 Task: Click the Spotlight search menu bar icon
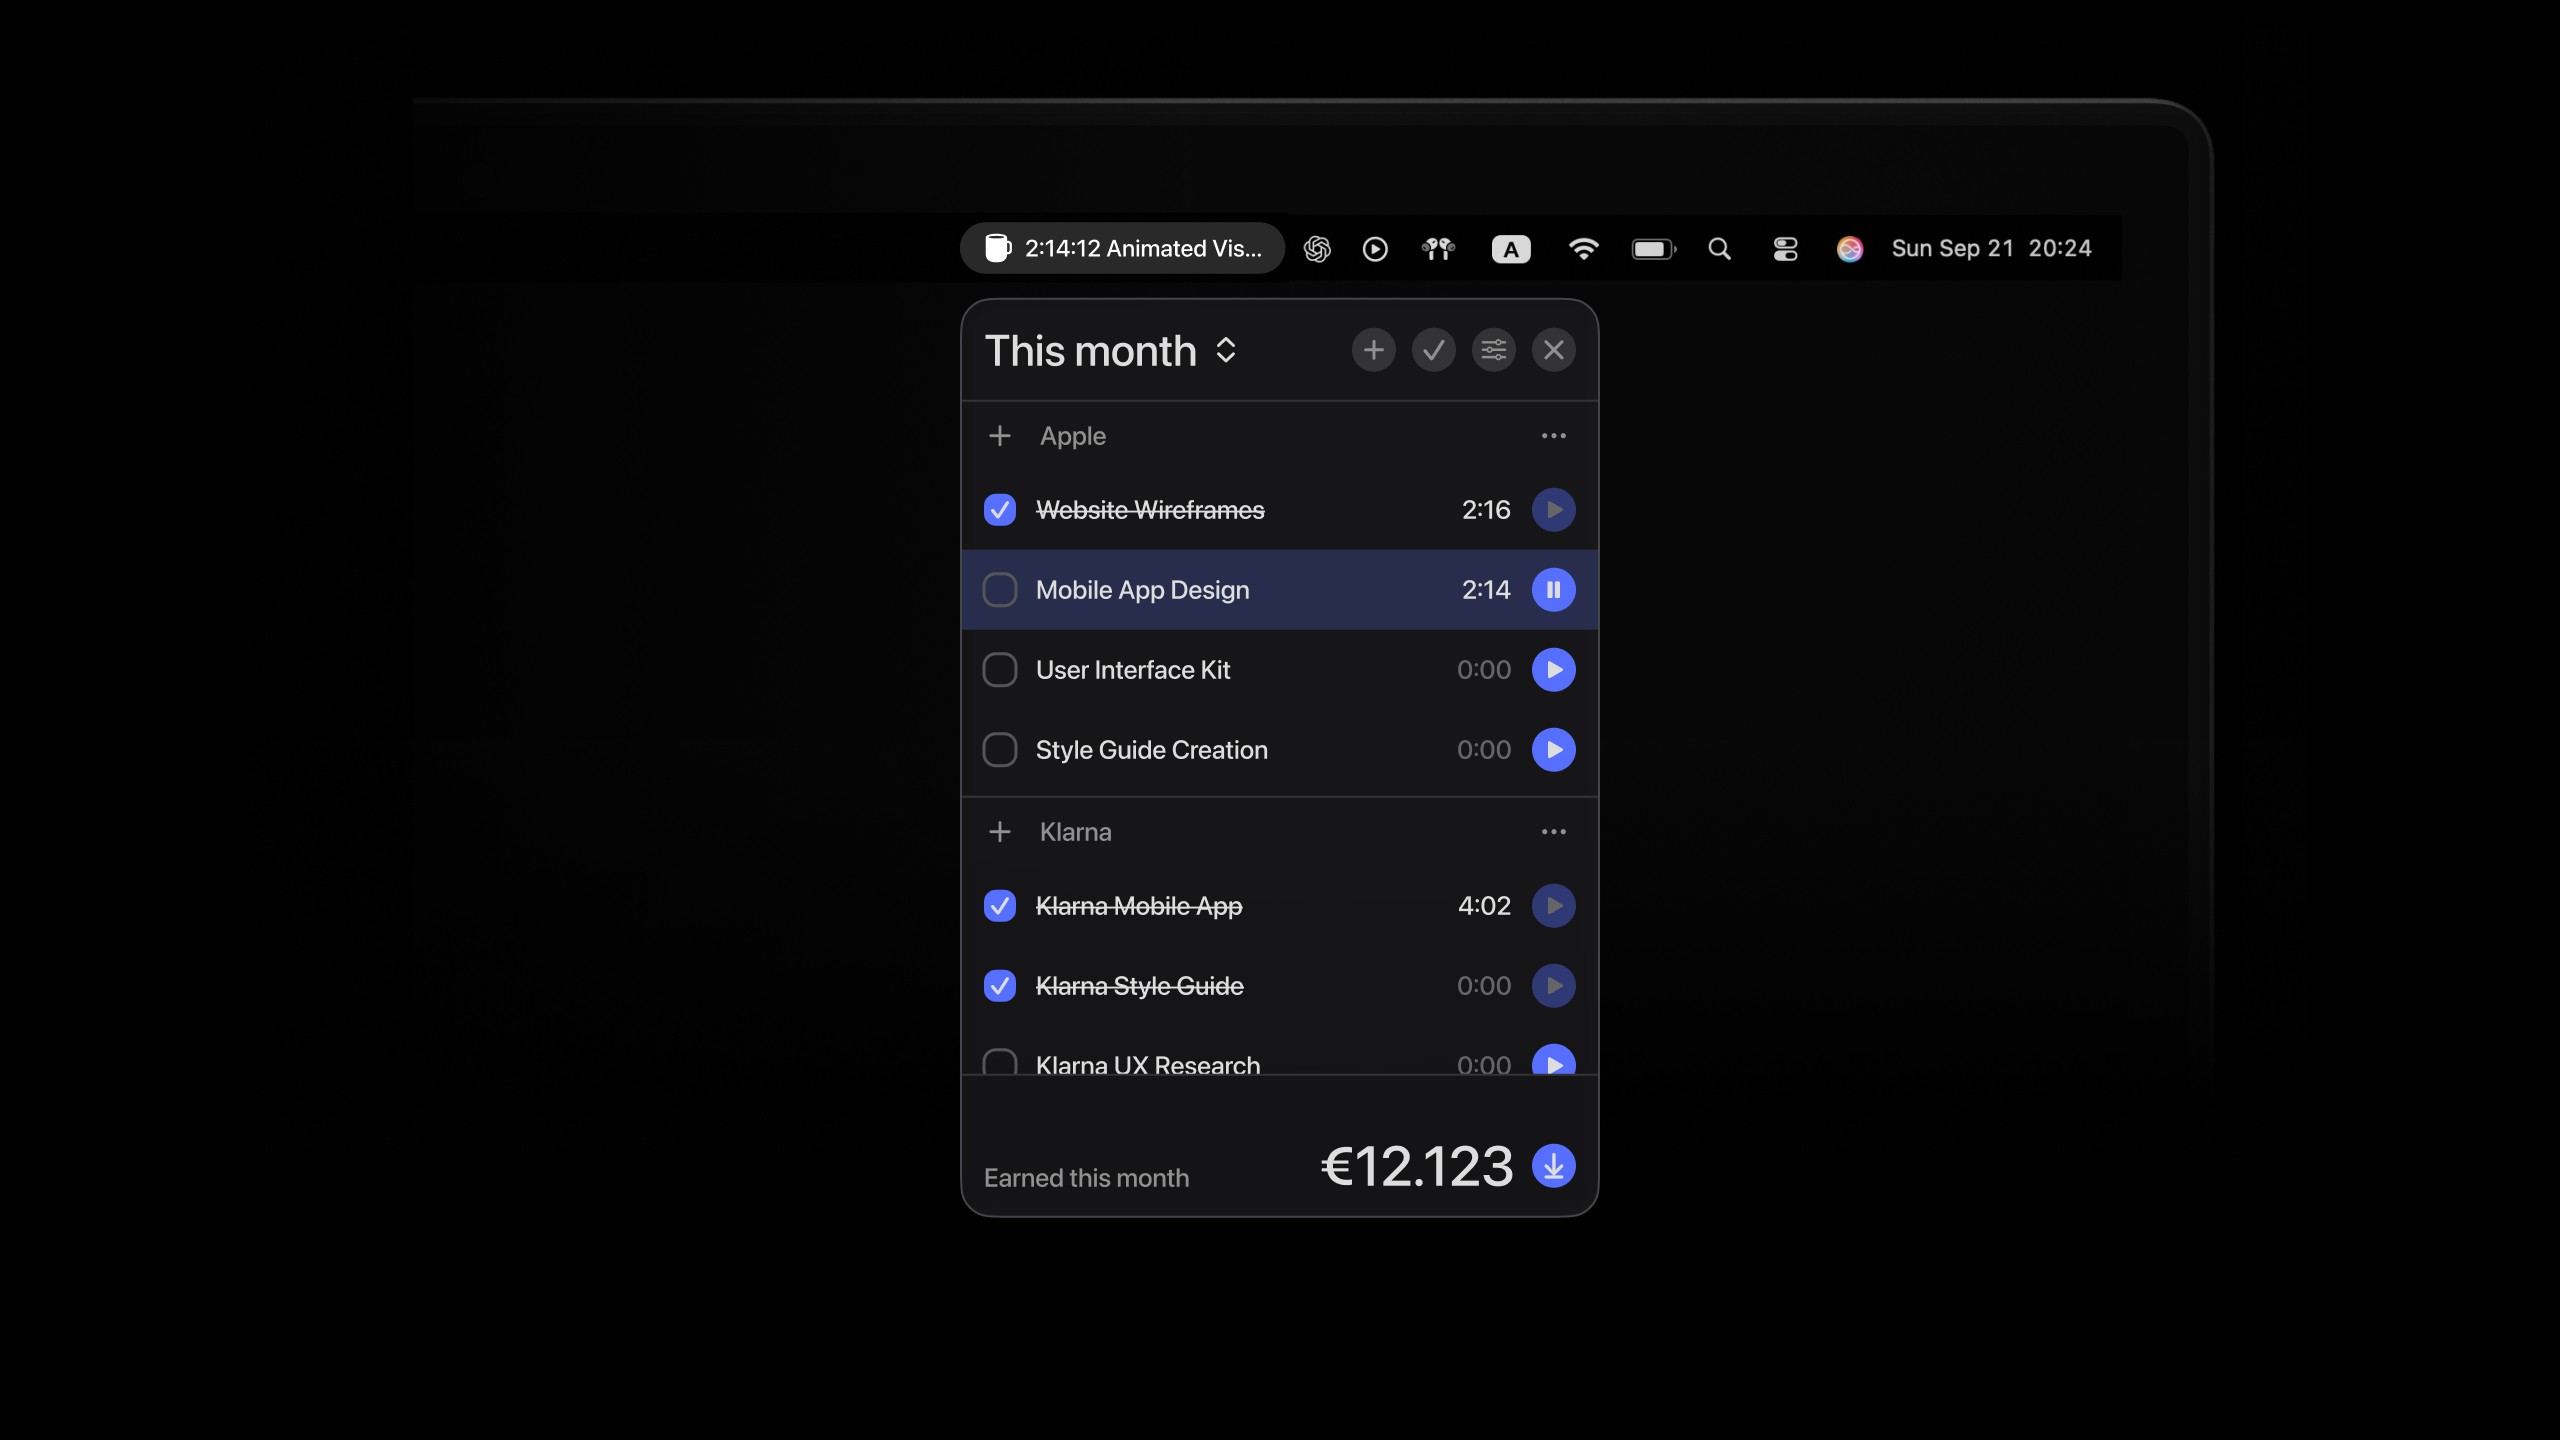click(1719, 249)
